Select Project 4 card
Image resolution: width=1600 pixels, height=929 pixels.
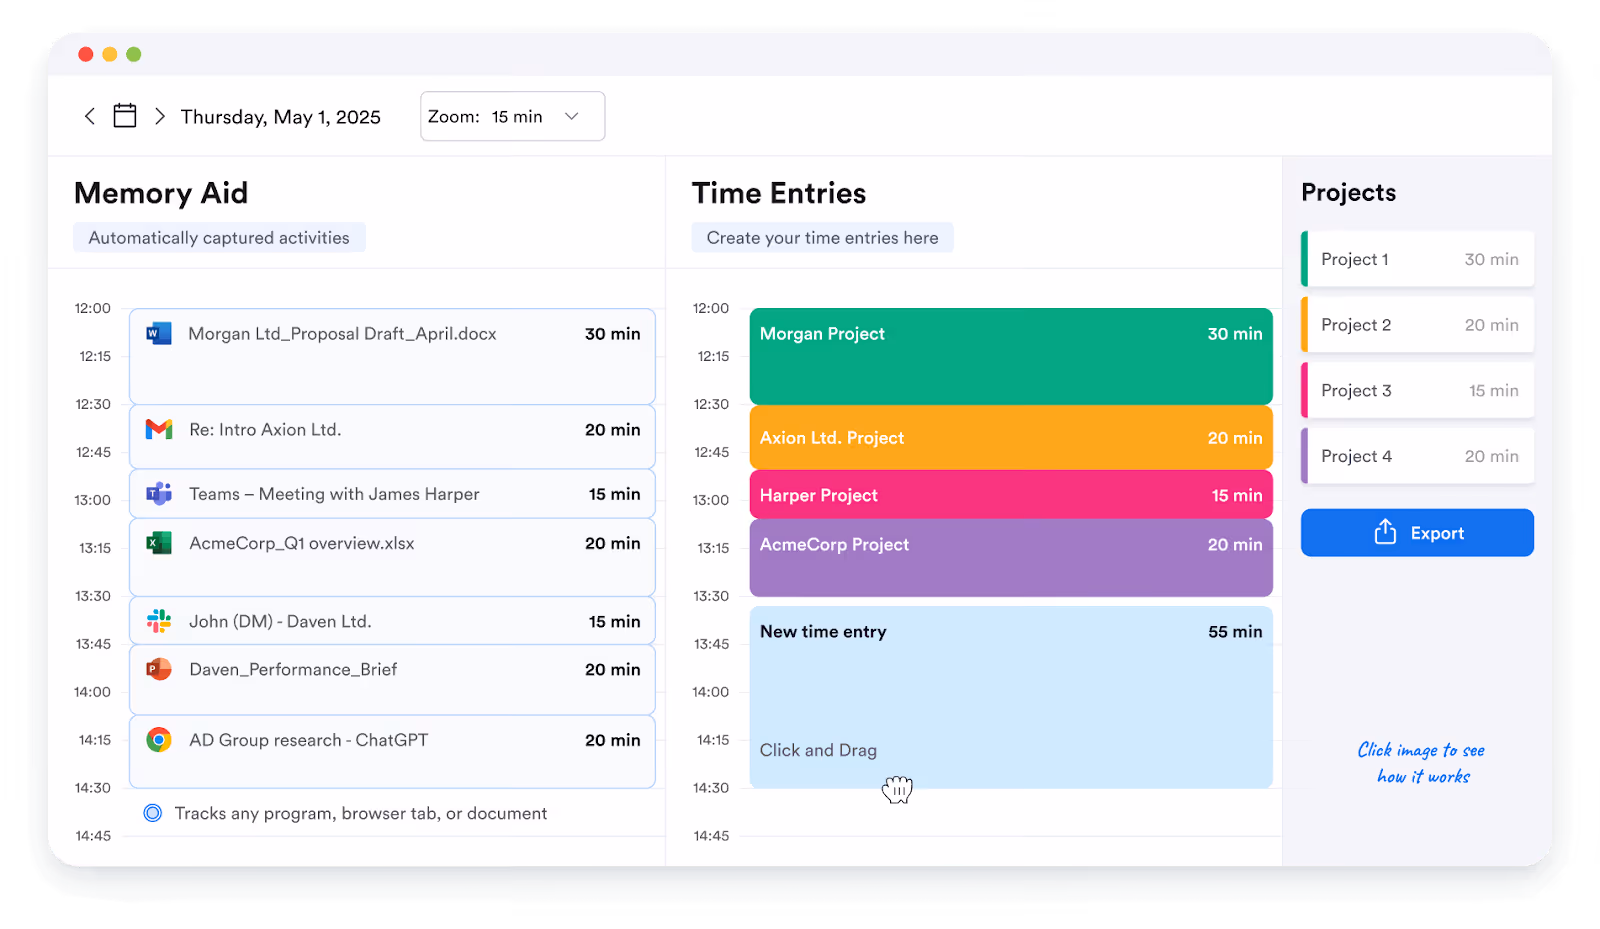pos(1417,456)
